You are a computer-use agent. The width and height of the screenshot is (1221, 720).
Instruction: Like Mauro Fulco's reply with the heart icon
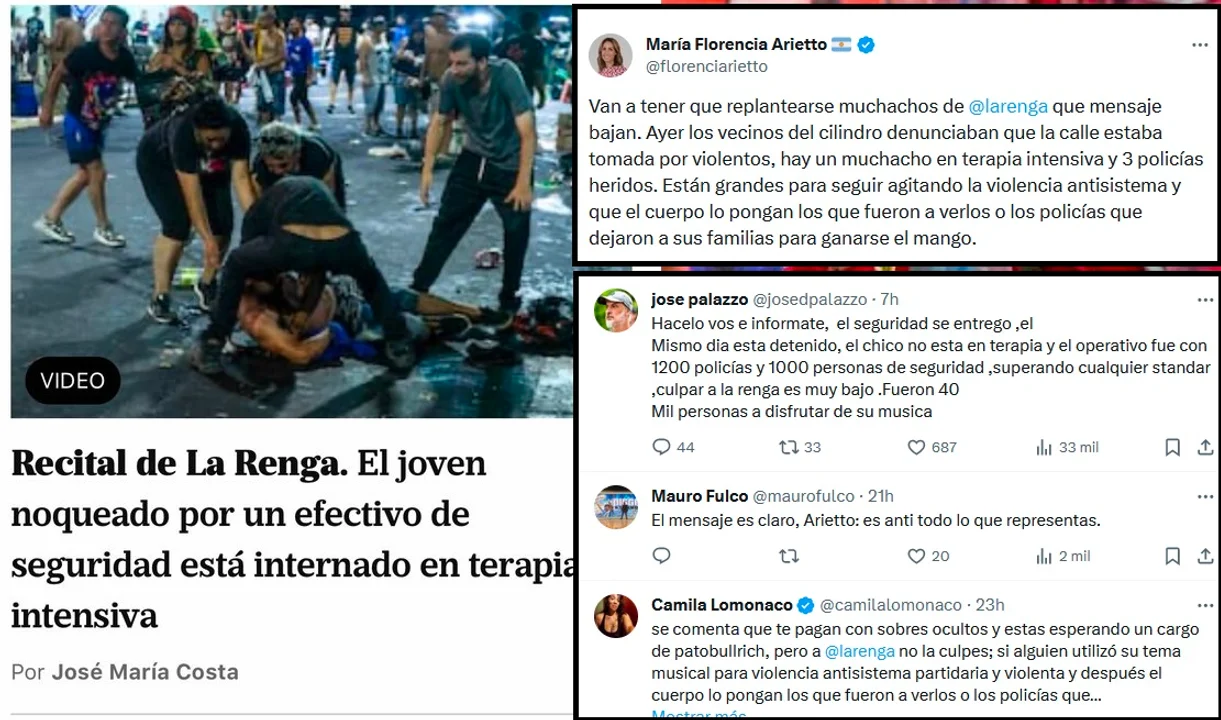pos(916,556)
